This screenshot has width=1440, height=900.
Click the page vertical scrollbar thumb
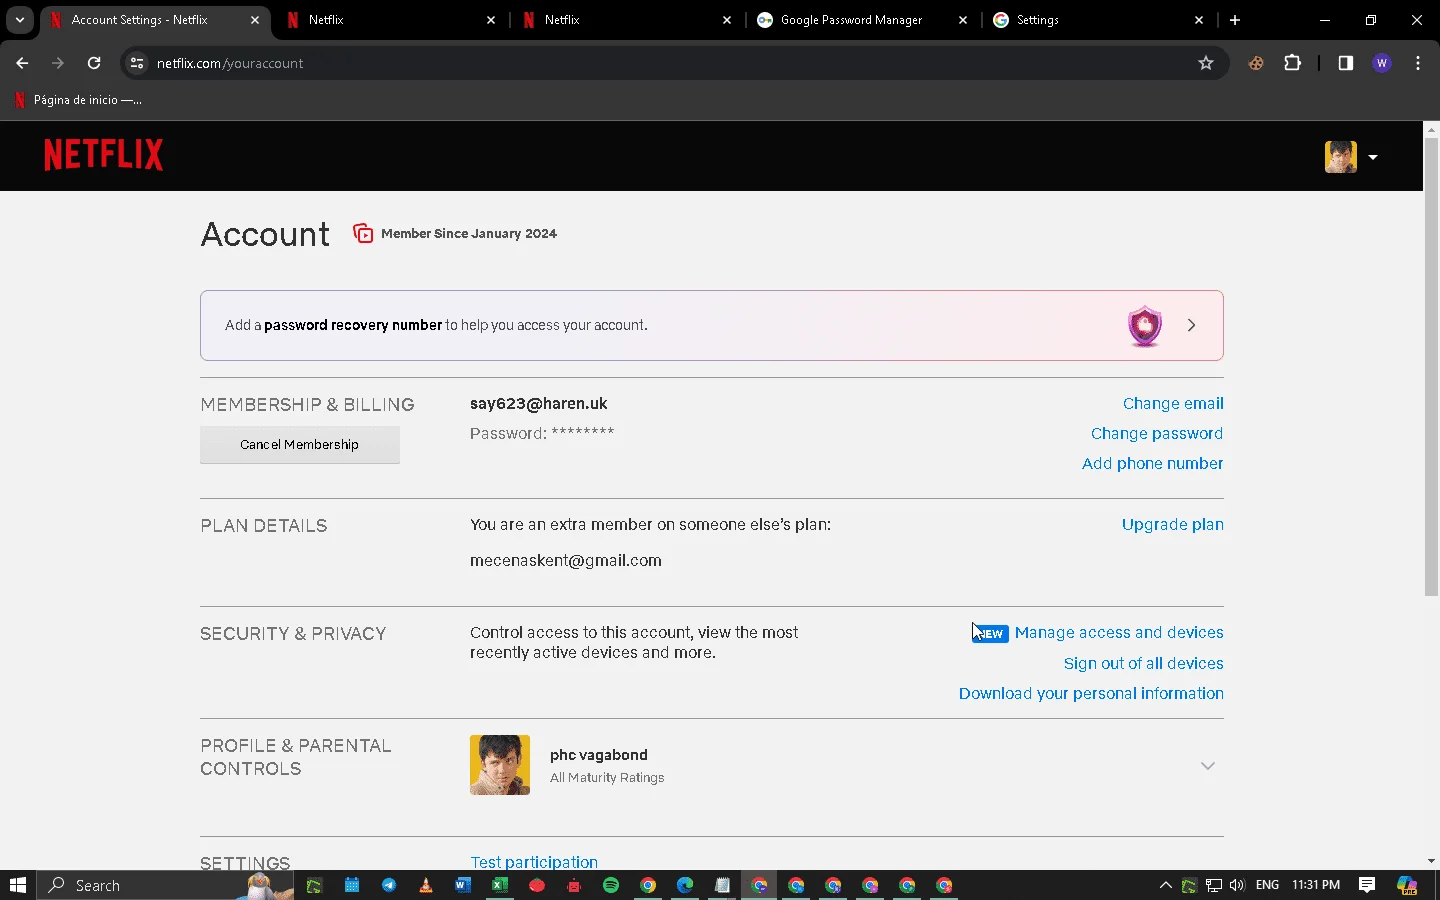(x=1431, y=367)
